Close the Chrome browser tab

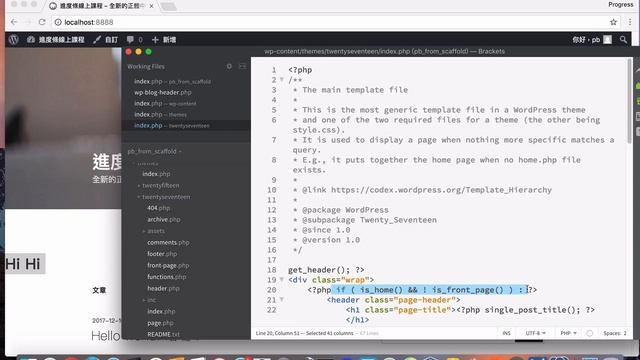pyautogui.click(x=151, y=6)
